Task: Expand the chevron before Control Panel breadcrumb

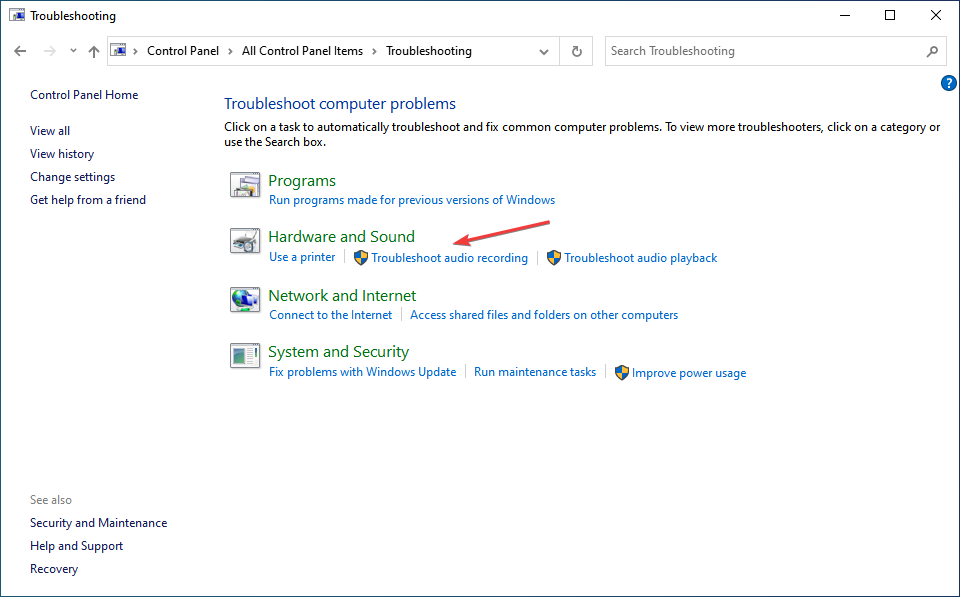Action: tap(135, 51)
